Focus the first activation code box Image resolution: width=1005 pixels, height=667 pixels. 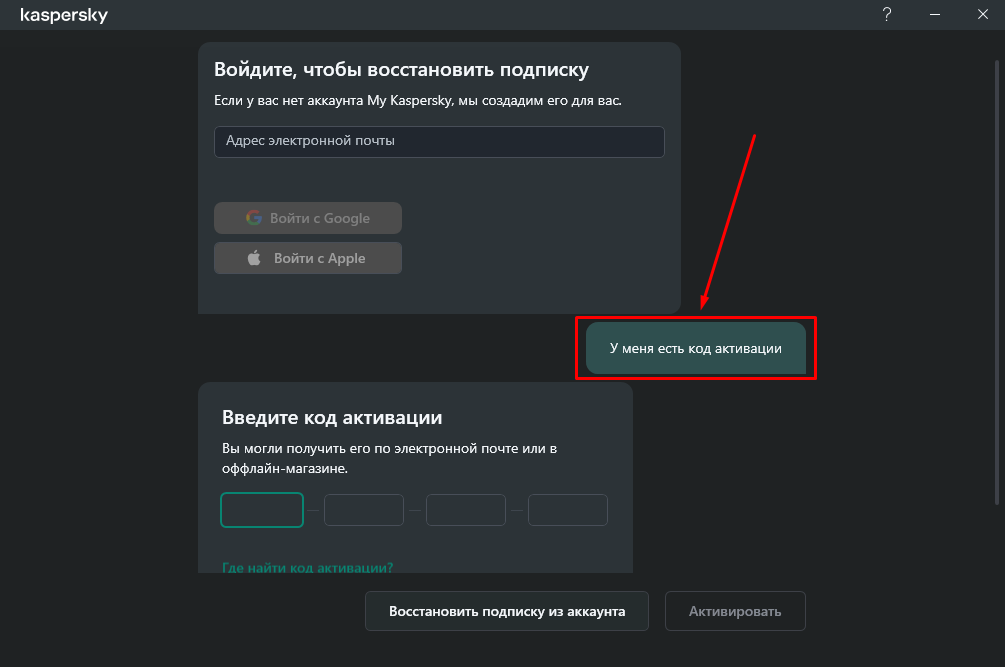[x=262, y=510]
